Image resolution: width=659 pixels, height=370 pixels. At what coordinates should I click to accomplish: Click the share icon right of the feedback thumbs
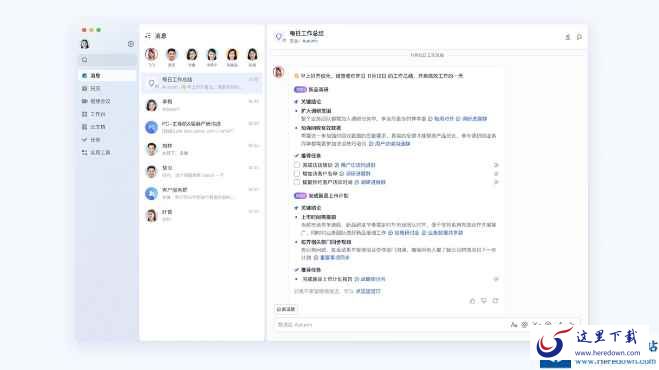pyautogui.click(x=496, y=301)
